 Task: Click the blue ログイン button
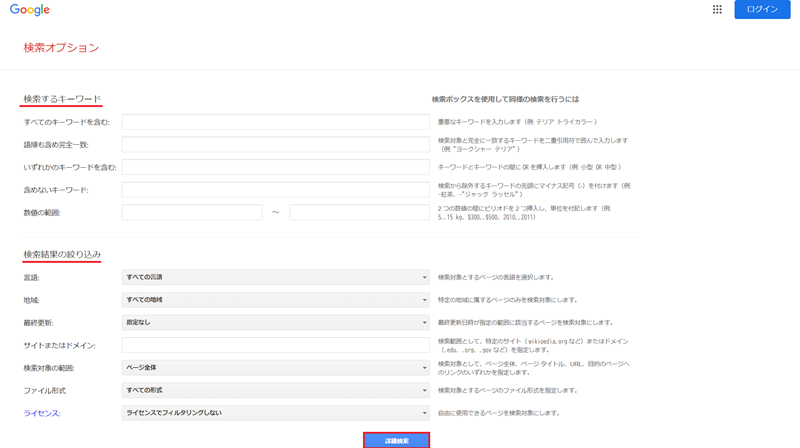click(762, 9)
